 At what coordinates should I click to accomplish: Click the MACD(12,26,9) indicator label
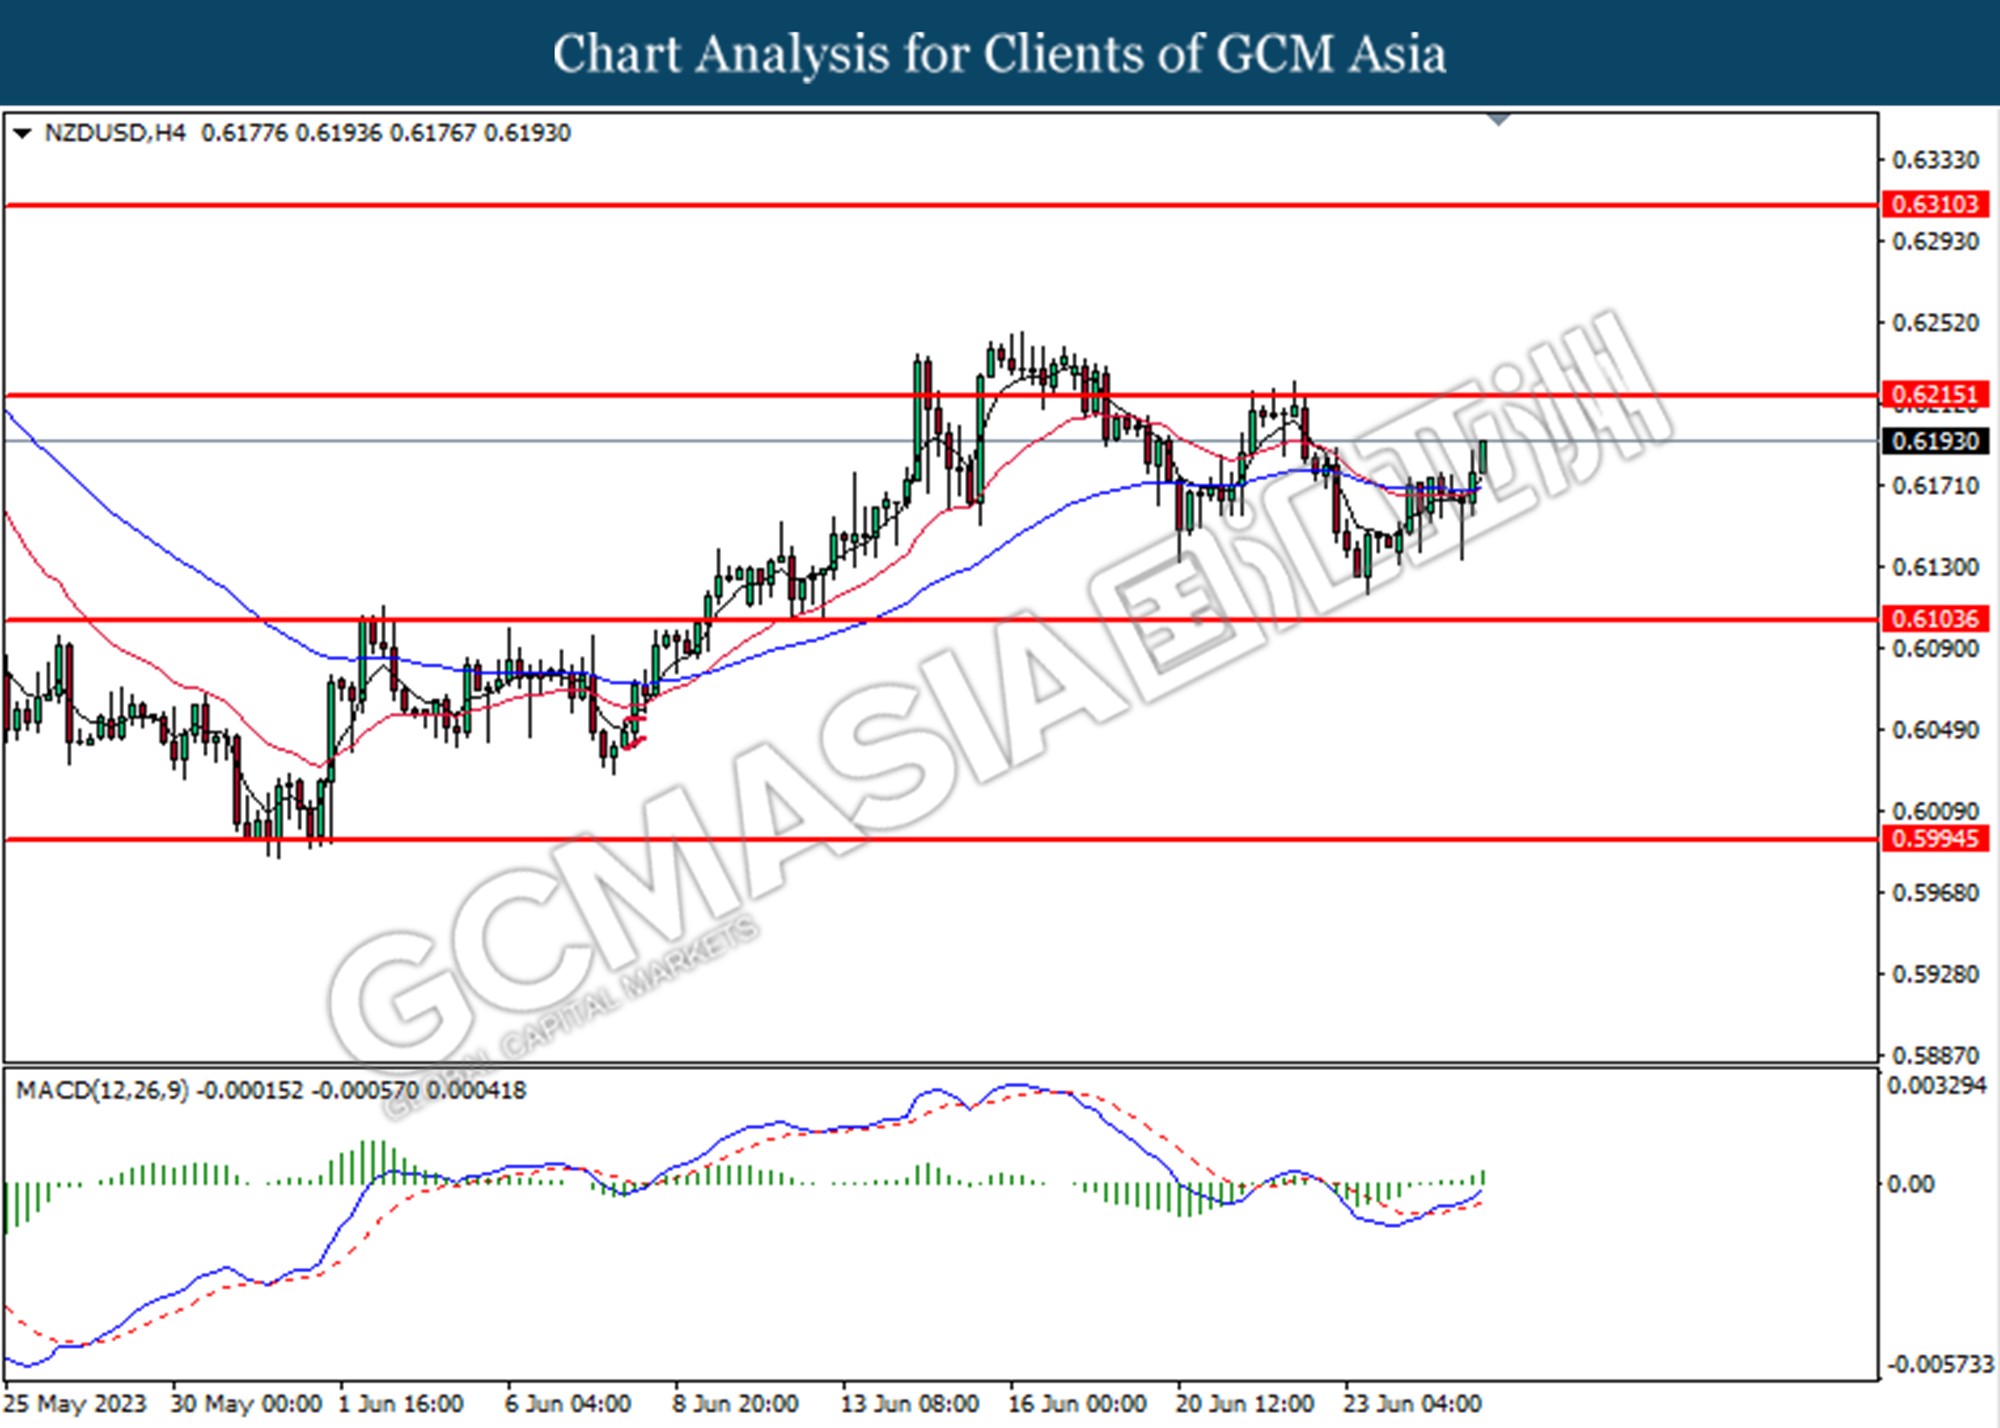coord(102,1090)
